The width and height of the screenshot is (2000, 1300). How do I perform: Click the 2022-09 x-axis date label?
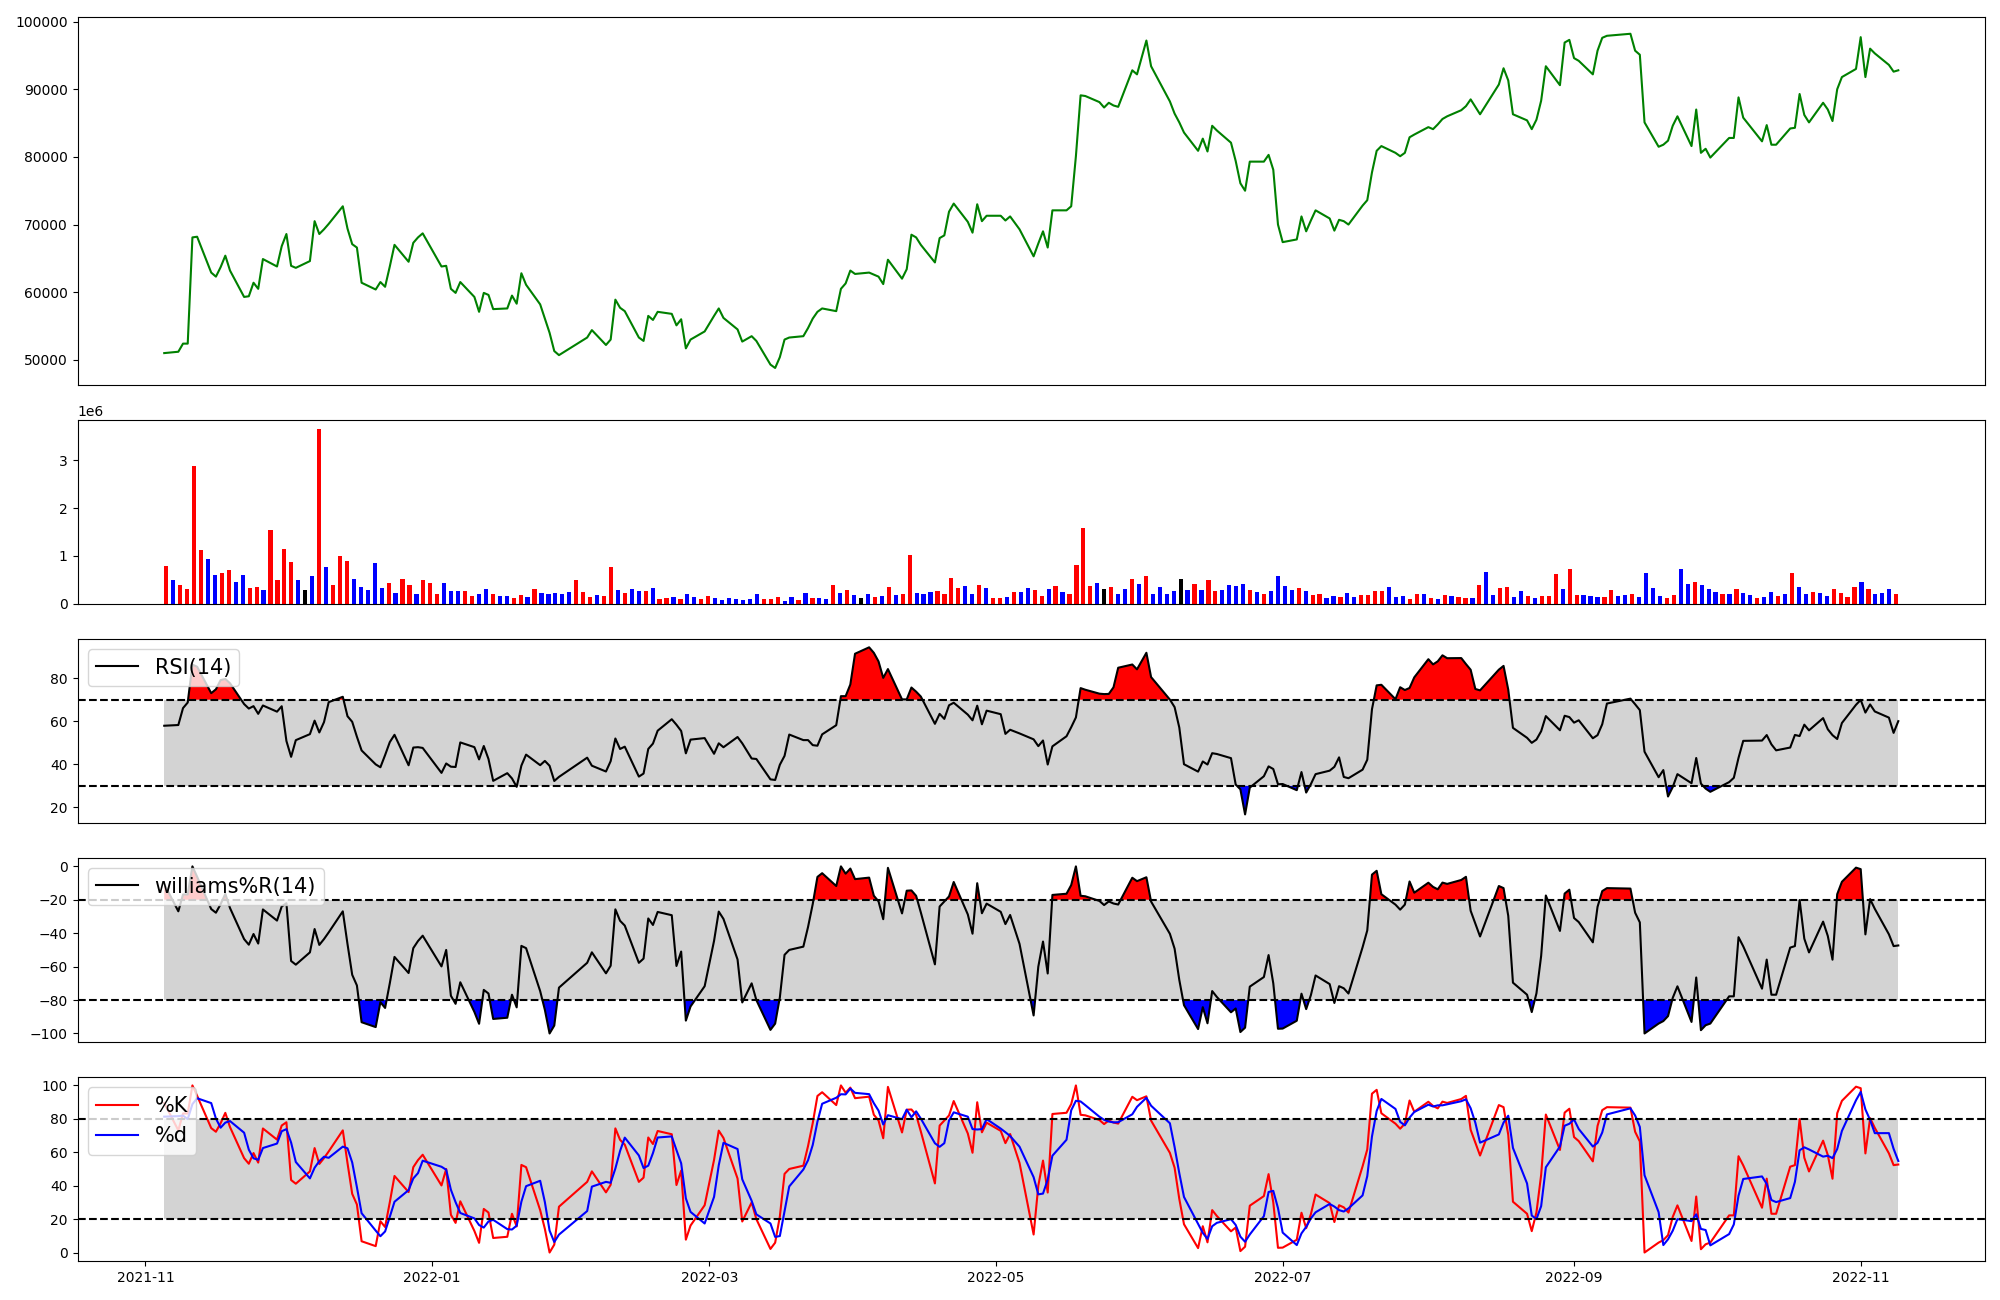pos(1574,1277)
